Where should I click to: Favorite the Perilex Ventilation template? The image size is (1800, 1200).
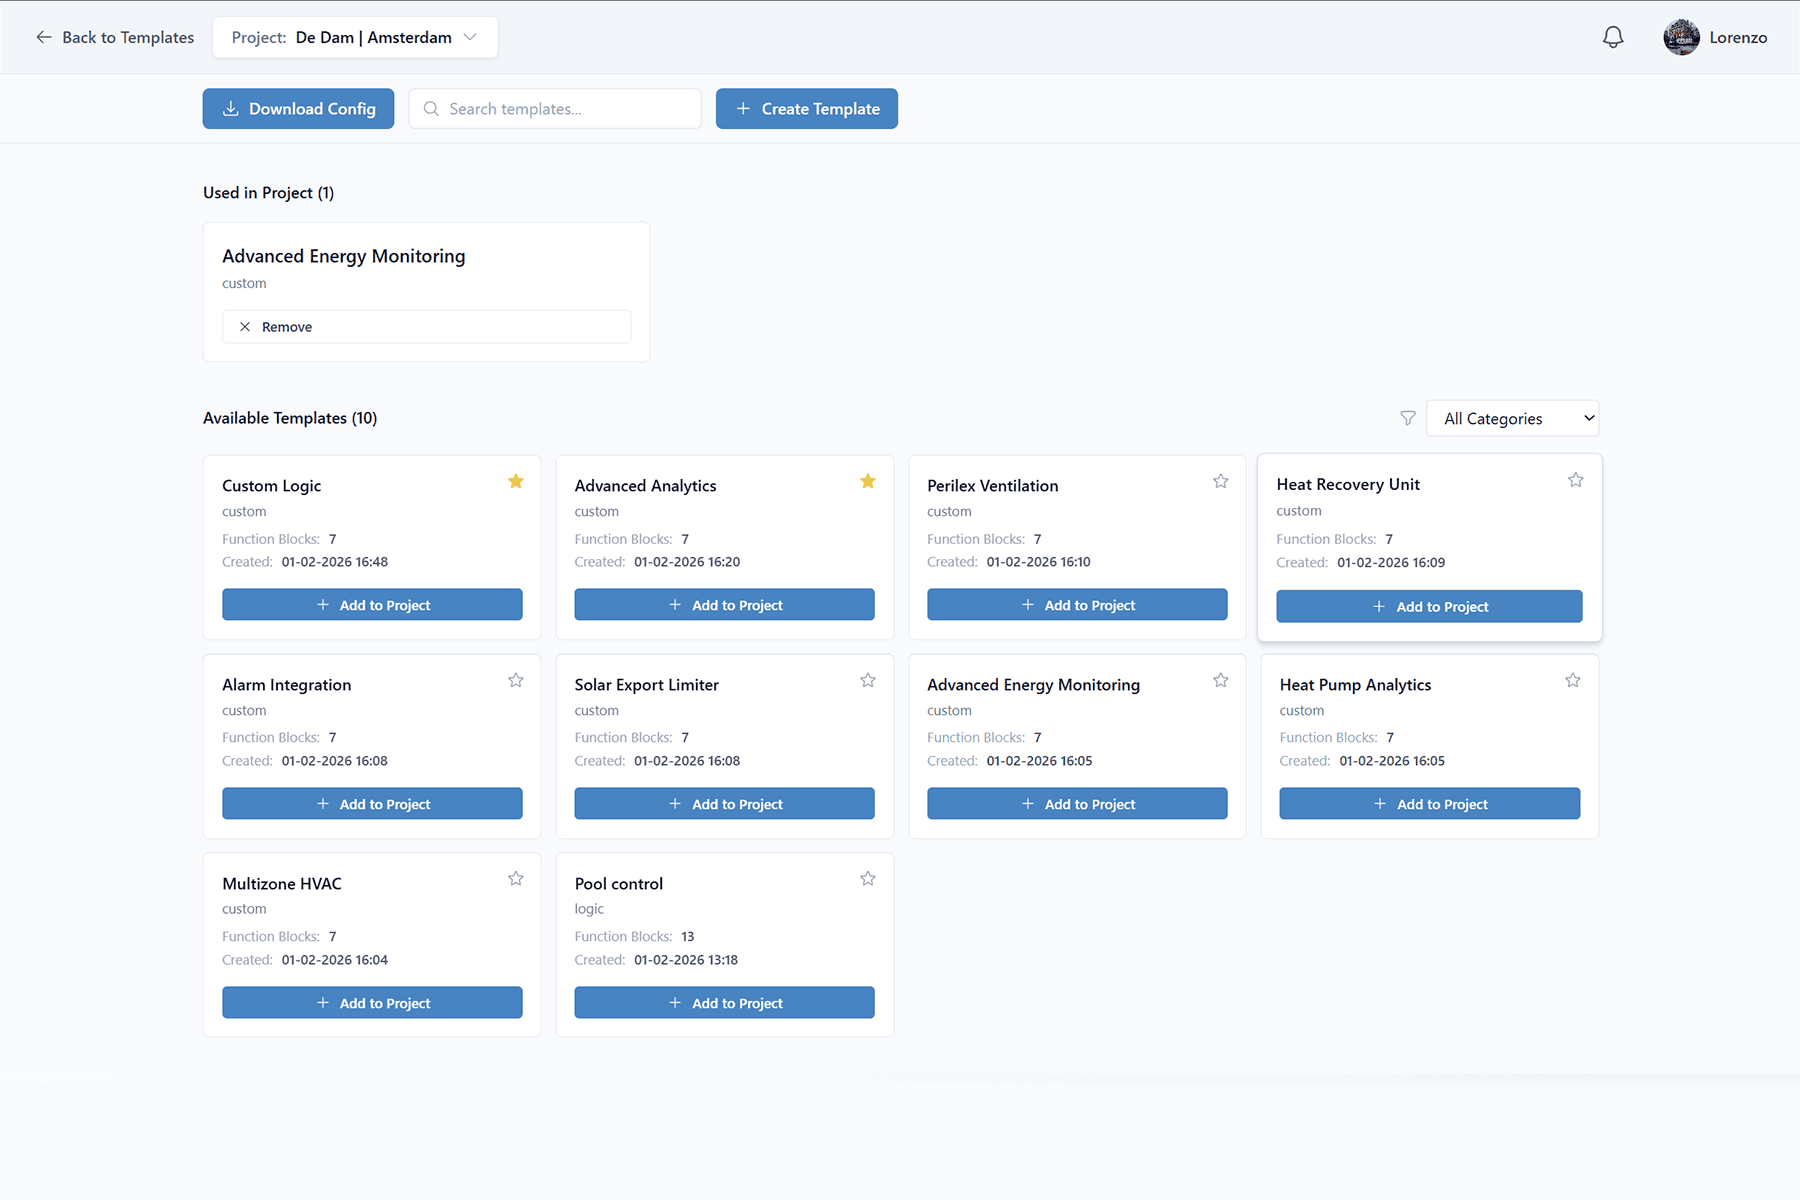pyautogui.click(x=1220, y=481)
